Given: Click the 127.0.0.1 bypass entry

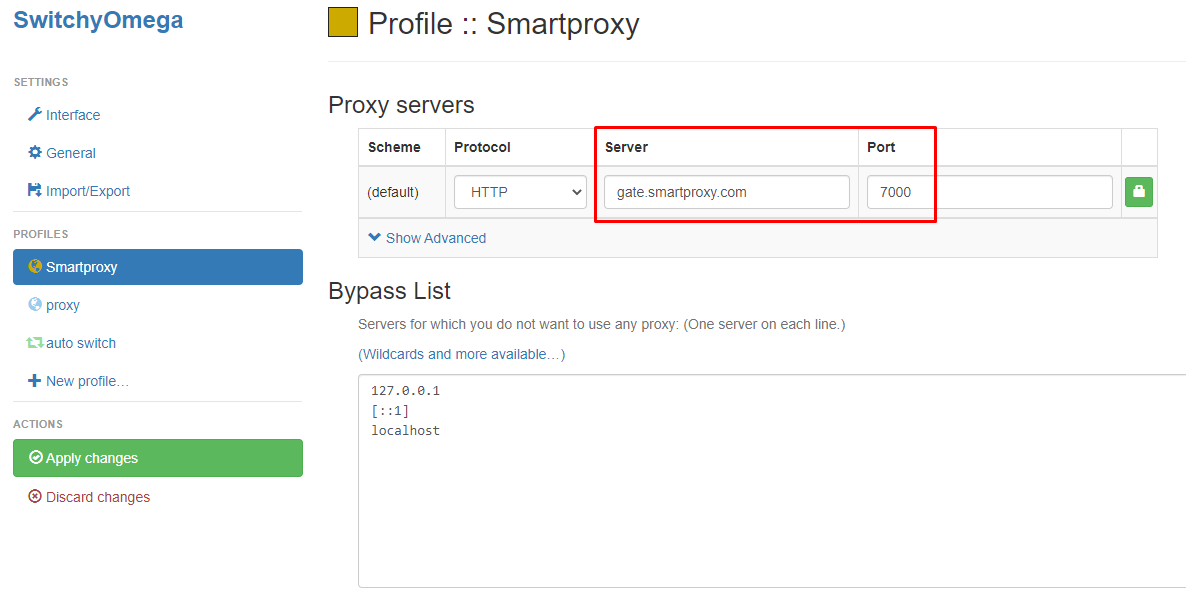Looking at the screenshot, I should (x=405, y=391).
